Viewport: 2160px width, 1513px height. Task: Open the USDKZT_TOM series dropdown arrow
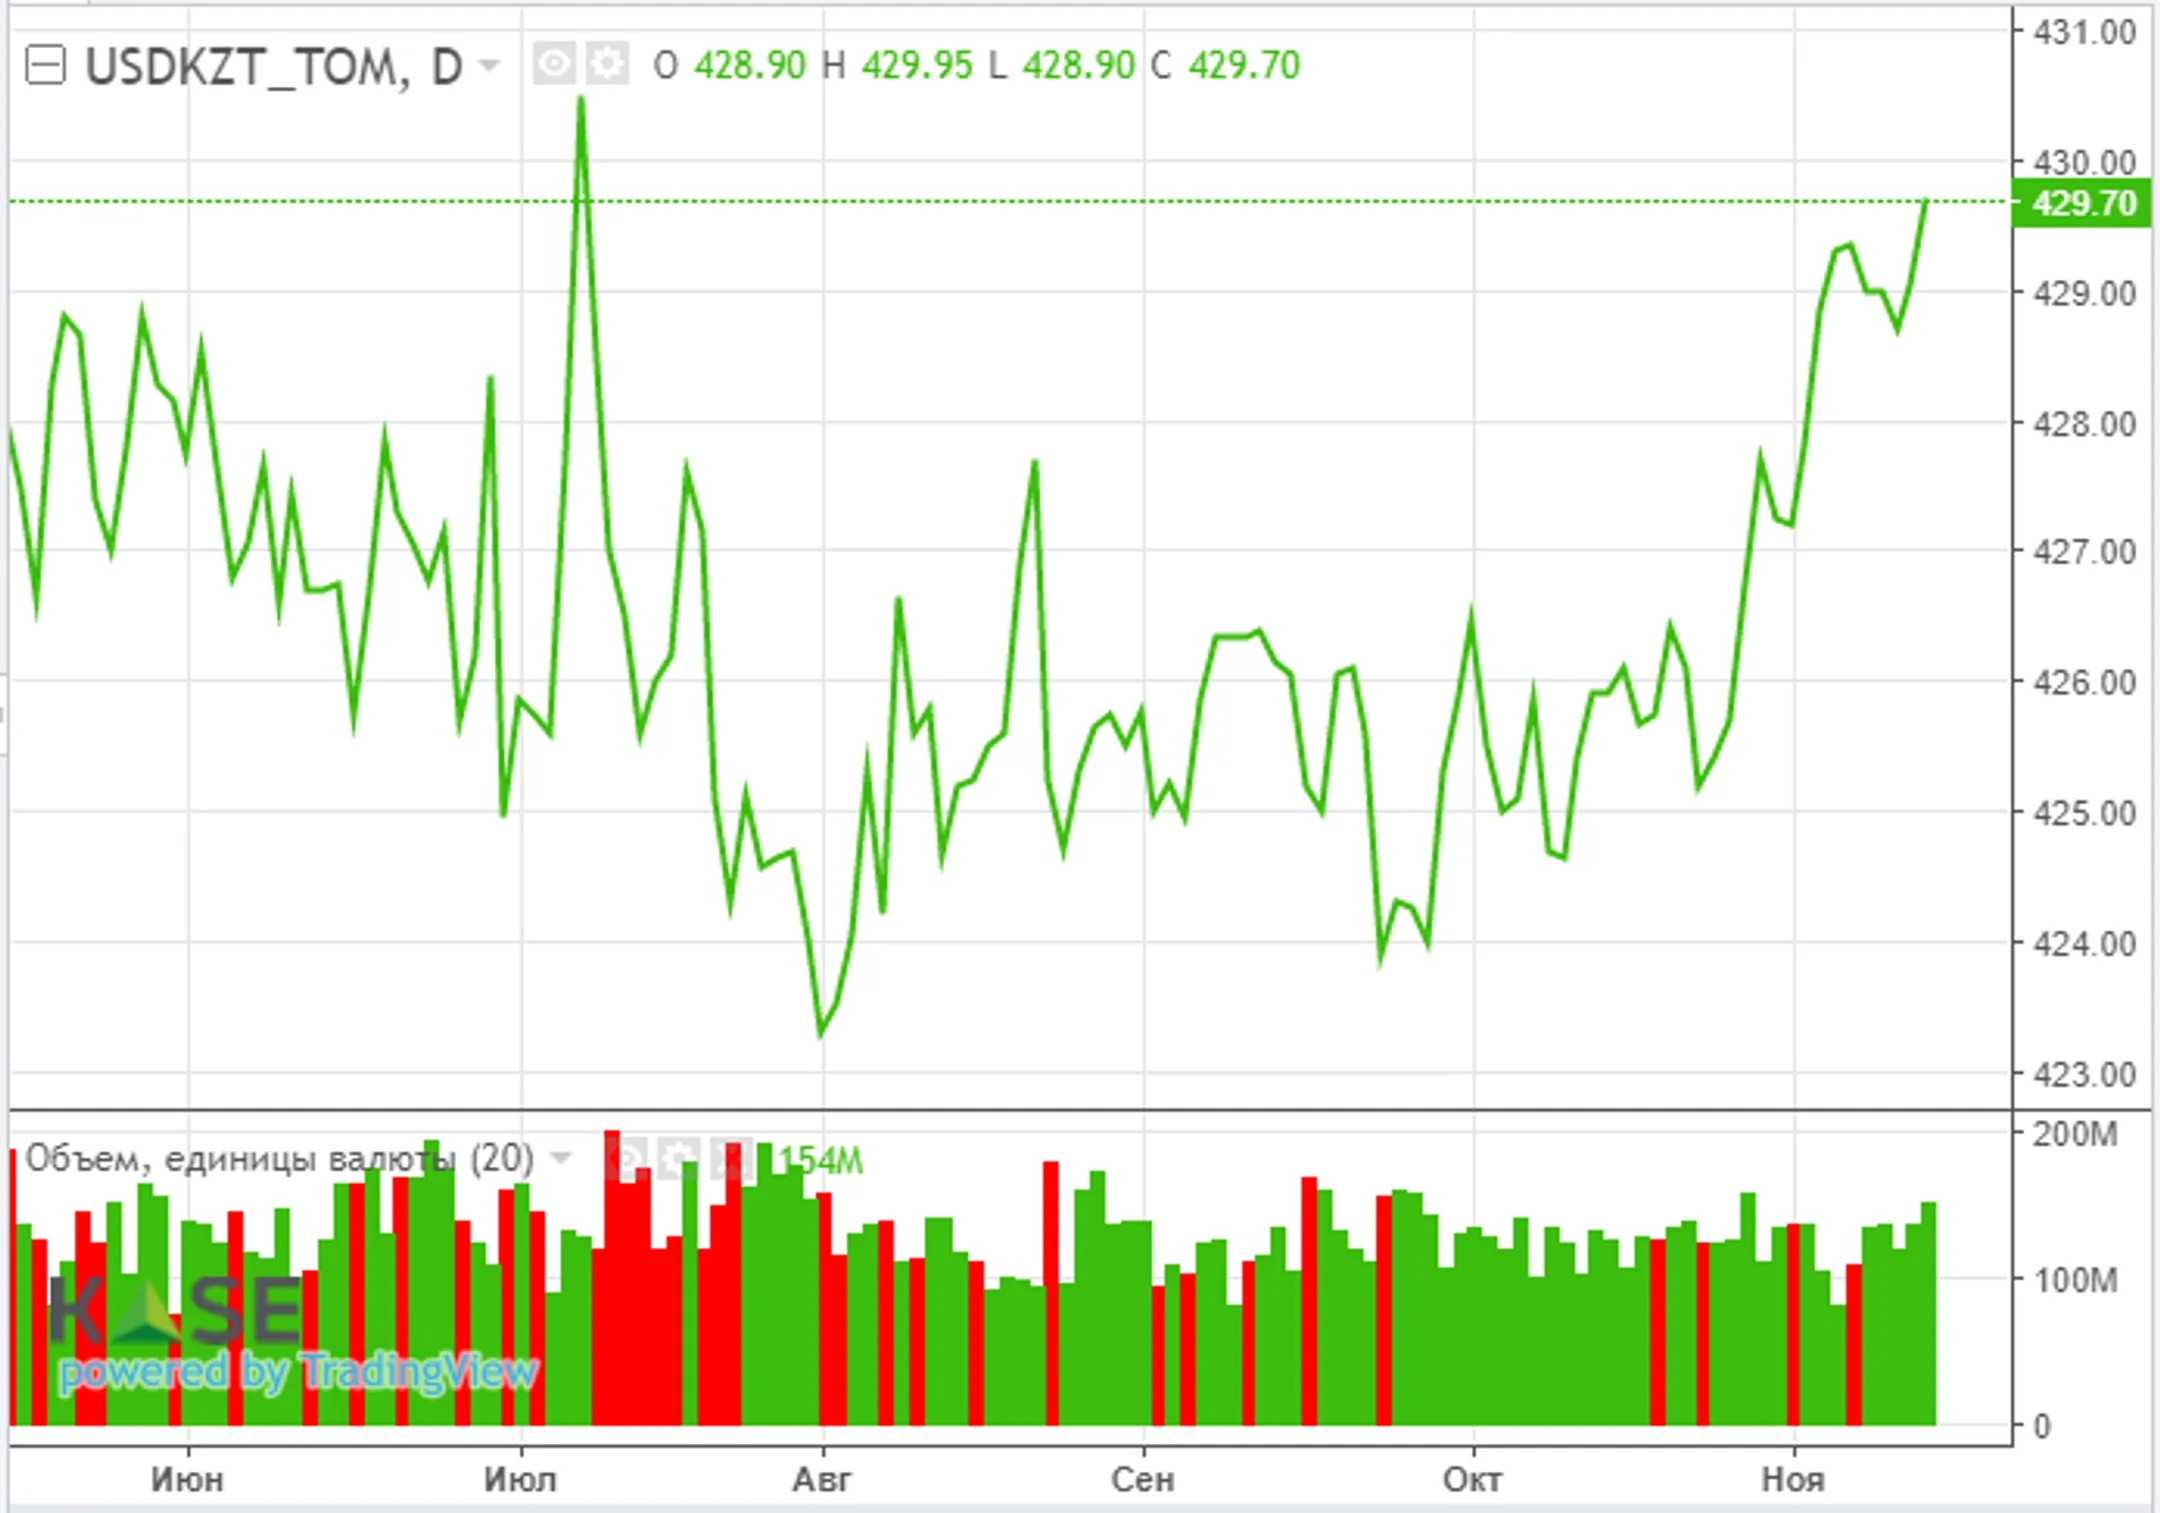click(489, 67)
